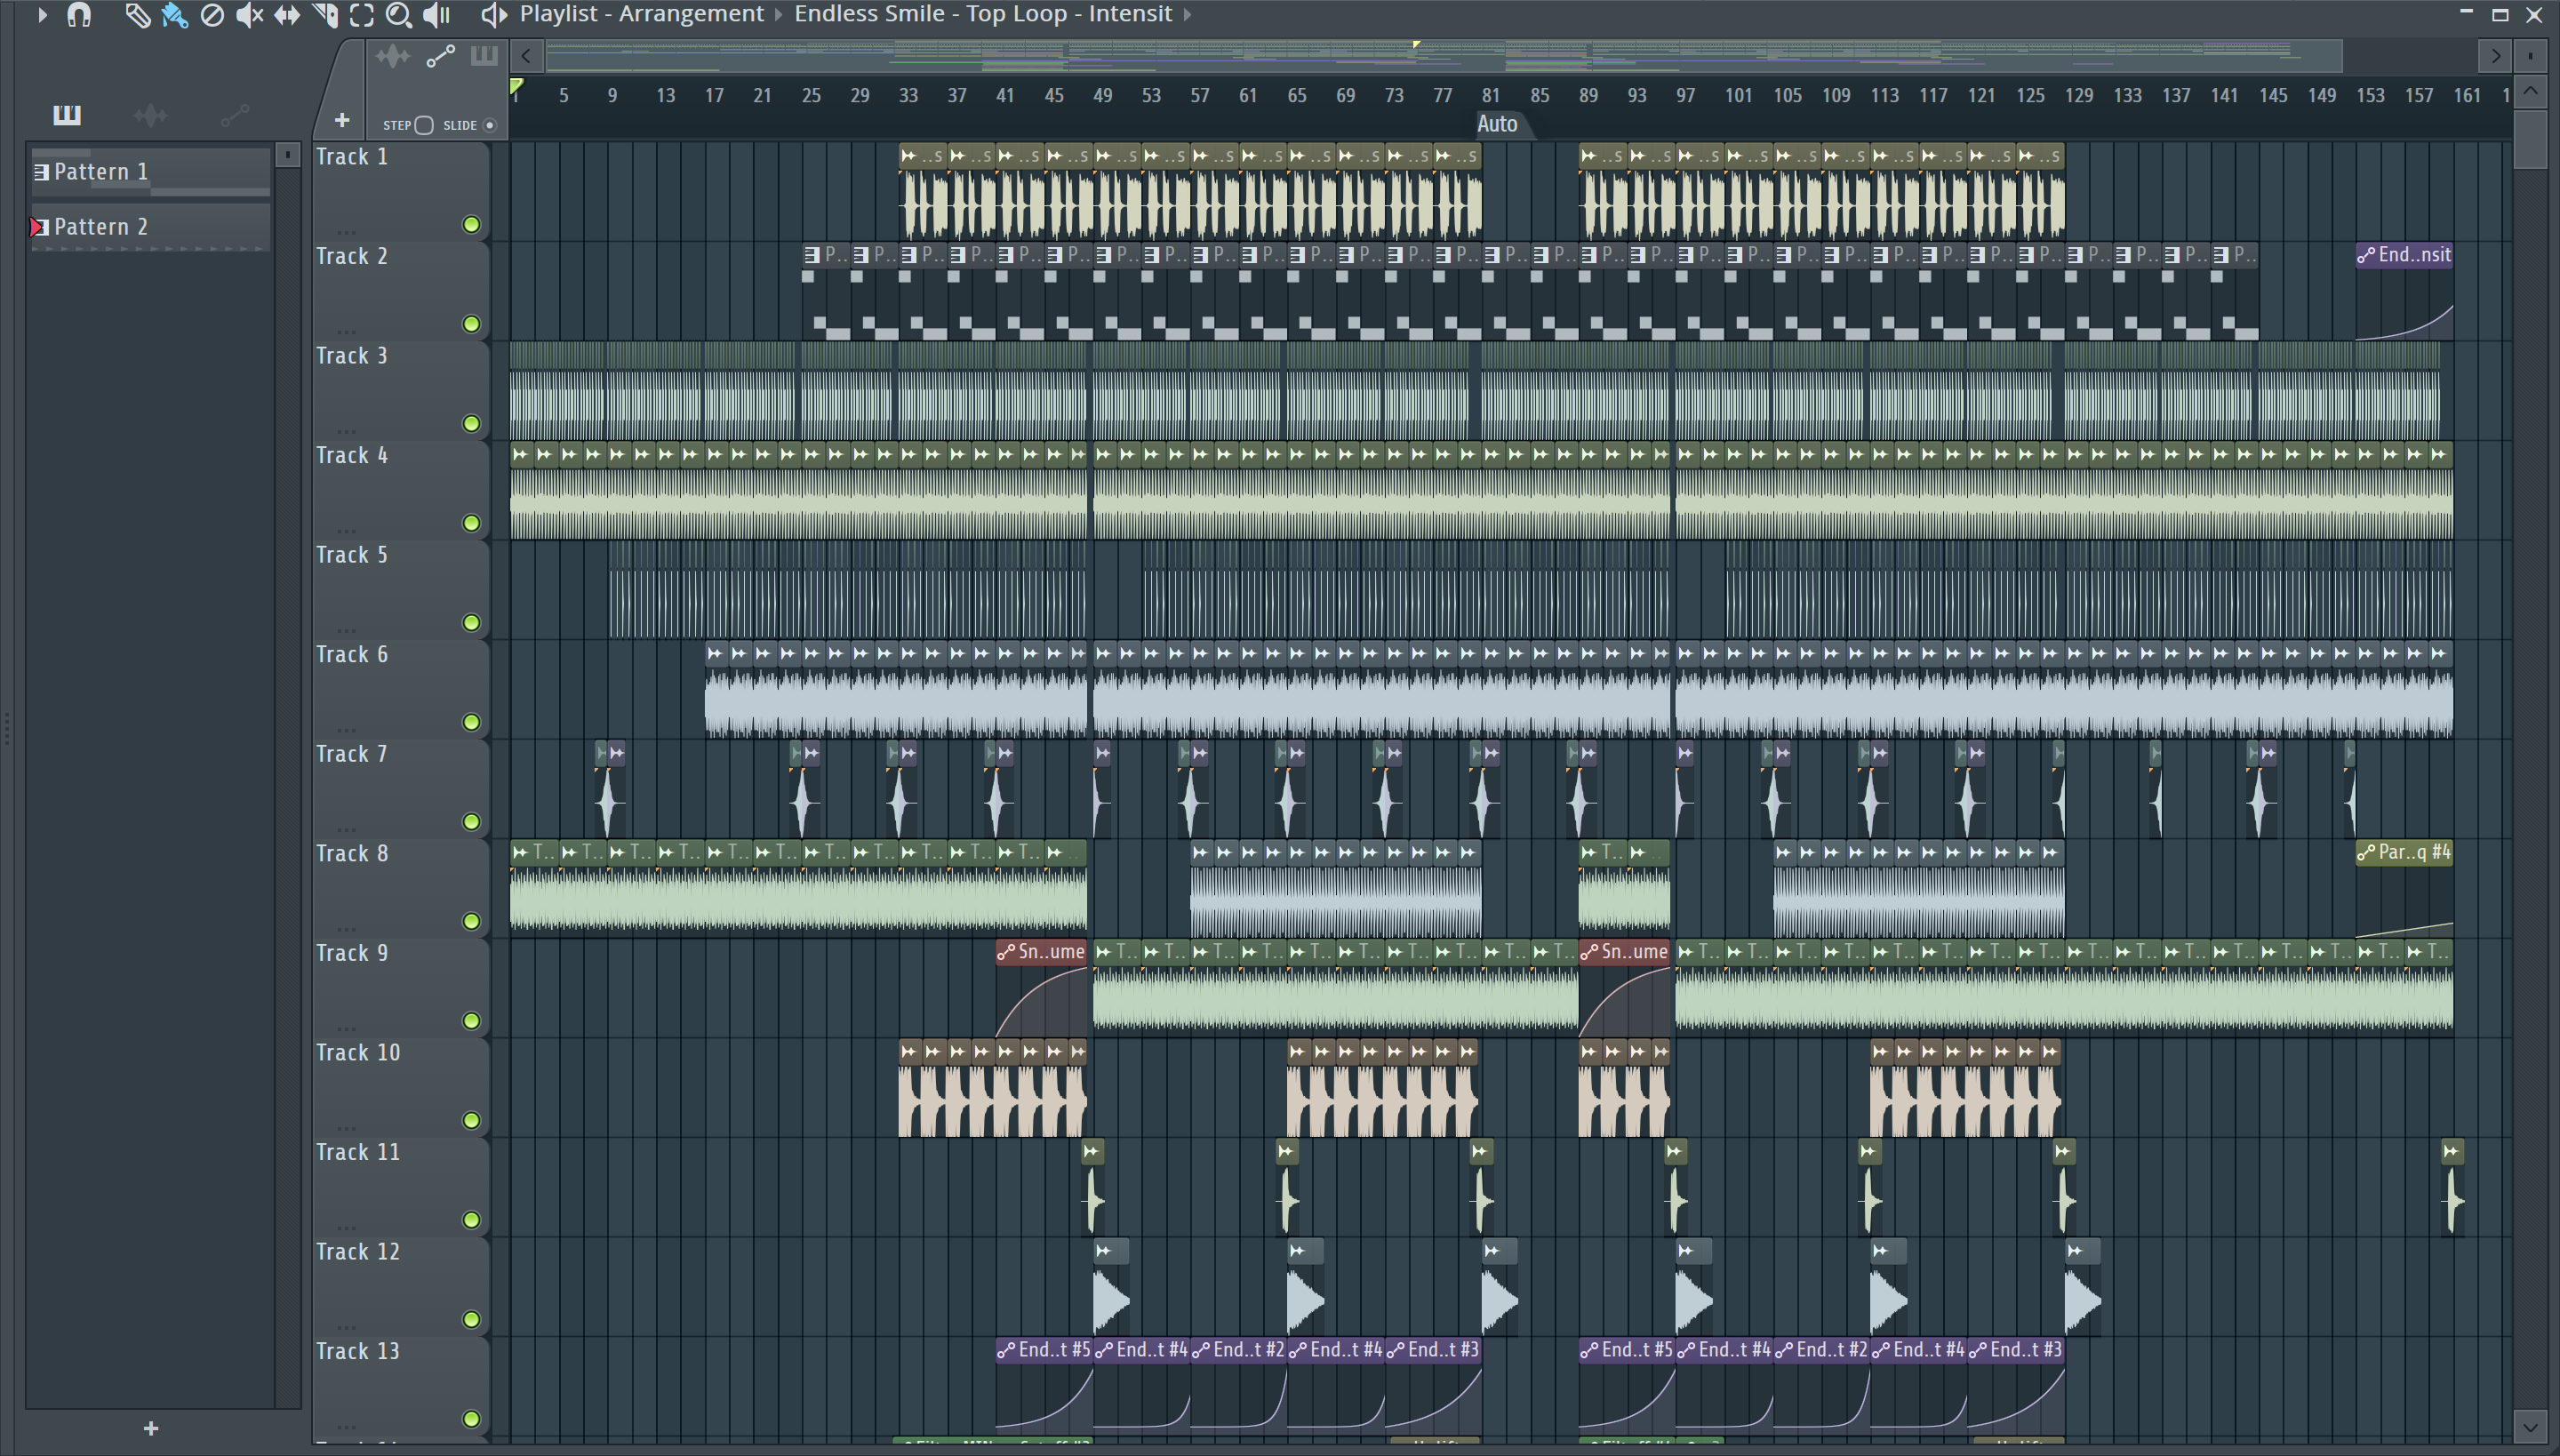Add a track with the plus button
Image resolution: width=2560 pixels, height=1456 pixels.
tap(342, 121)
